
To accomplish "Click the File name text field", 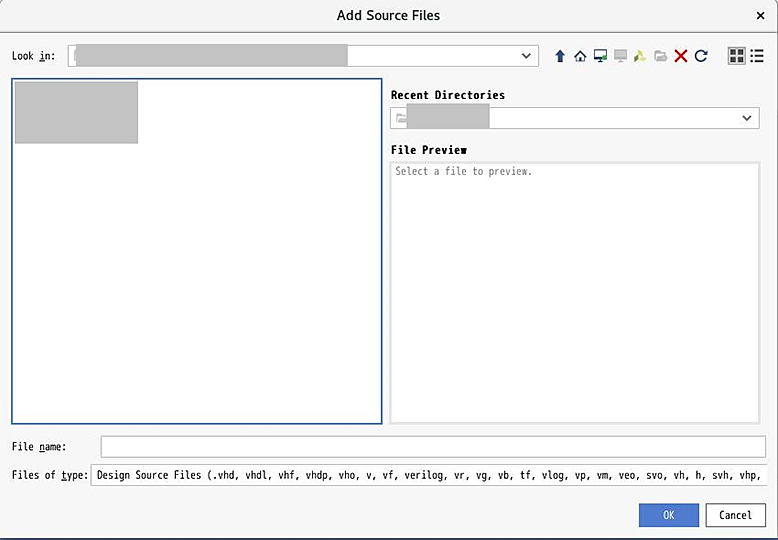I will click(x=433, y=447).
